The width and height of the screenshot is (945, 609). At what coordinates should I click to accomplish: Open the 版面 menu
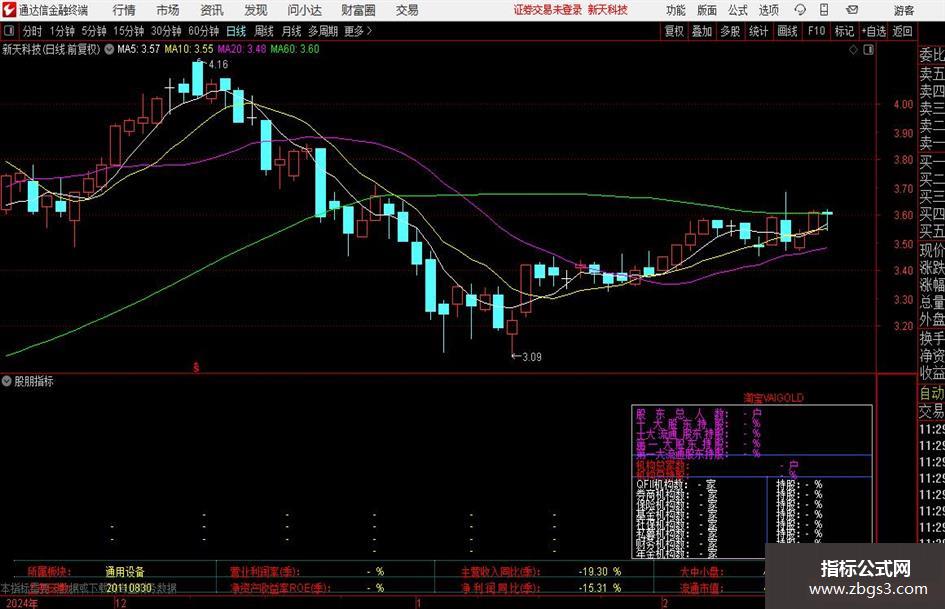point(707,10)
